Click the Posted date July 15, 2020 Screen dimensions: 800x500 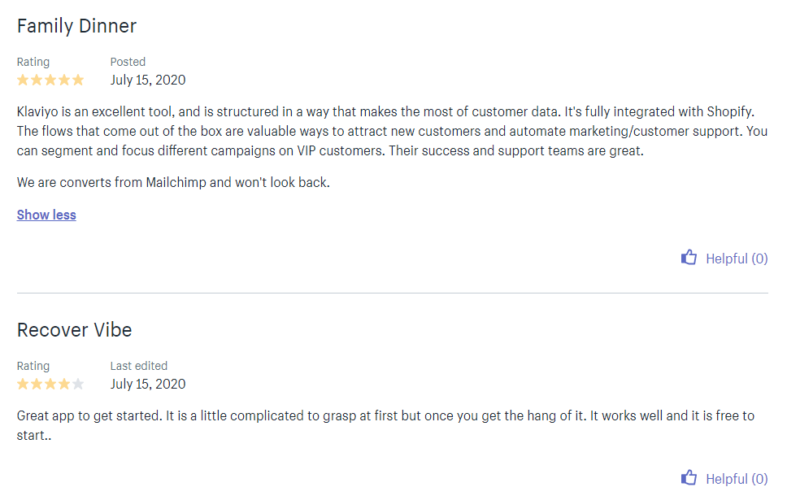point(148,80)
